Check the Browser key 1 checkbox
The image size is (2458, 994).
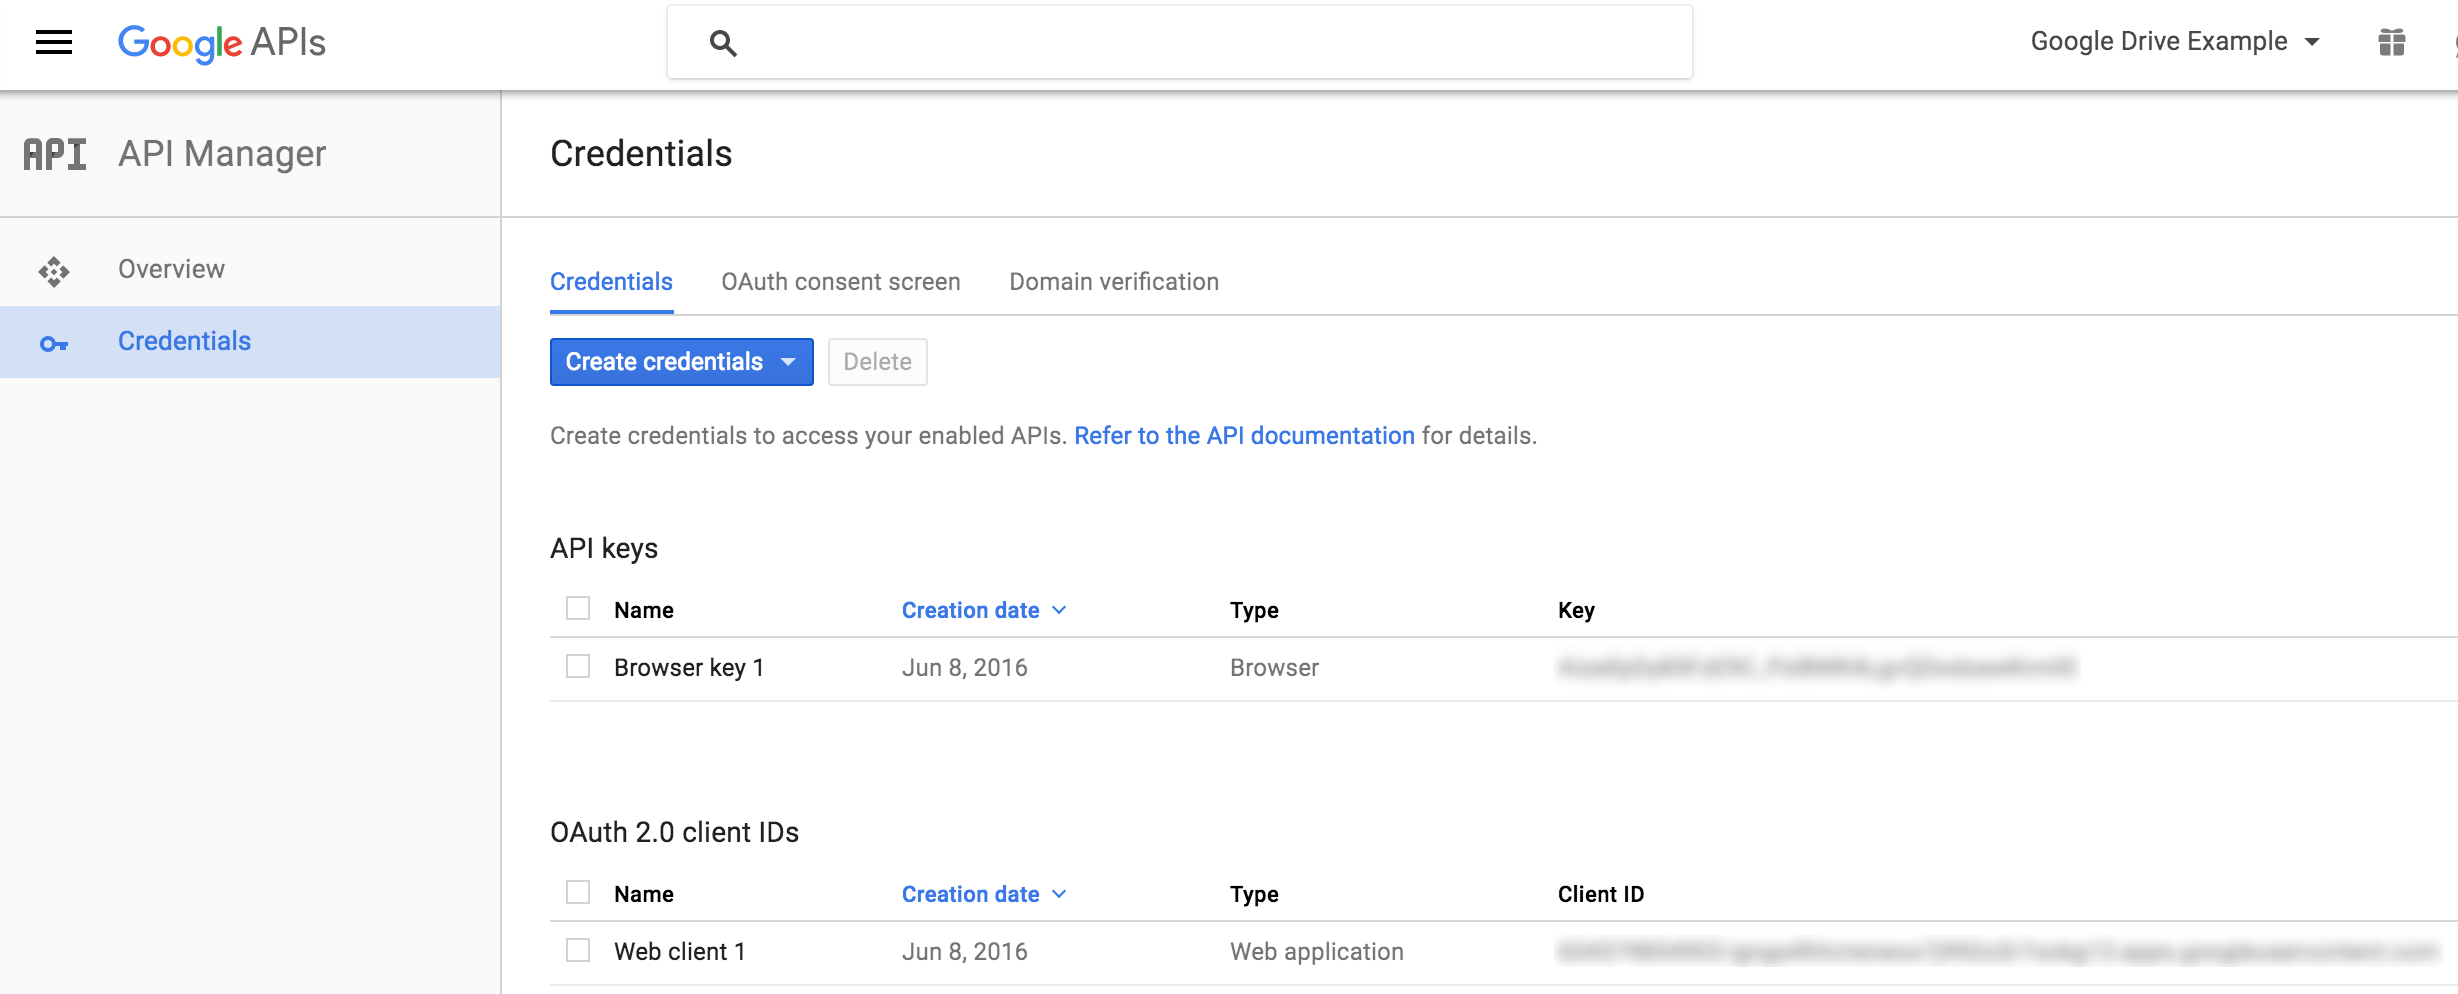tap(578, 667)
